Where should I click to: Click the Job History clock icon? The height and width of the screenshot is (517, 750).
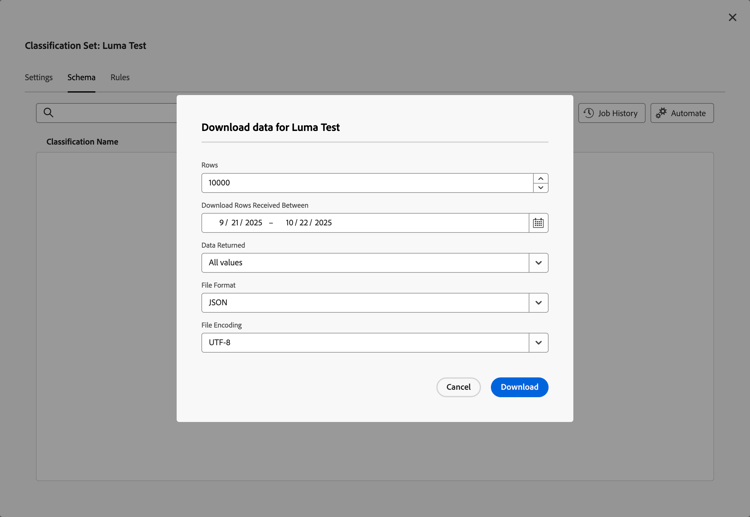tap(589, 113)
